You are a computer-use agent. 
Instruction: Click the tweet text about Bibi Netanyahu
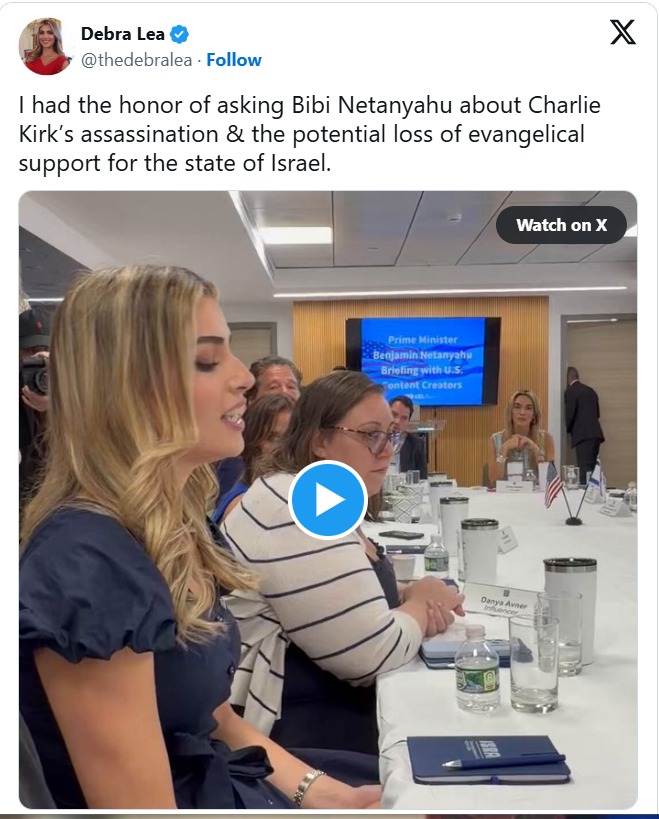pyautogui.click(x=310, y=134)
